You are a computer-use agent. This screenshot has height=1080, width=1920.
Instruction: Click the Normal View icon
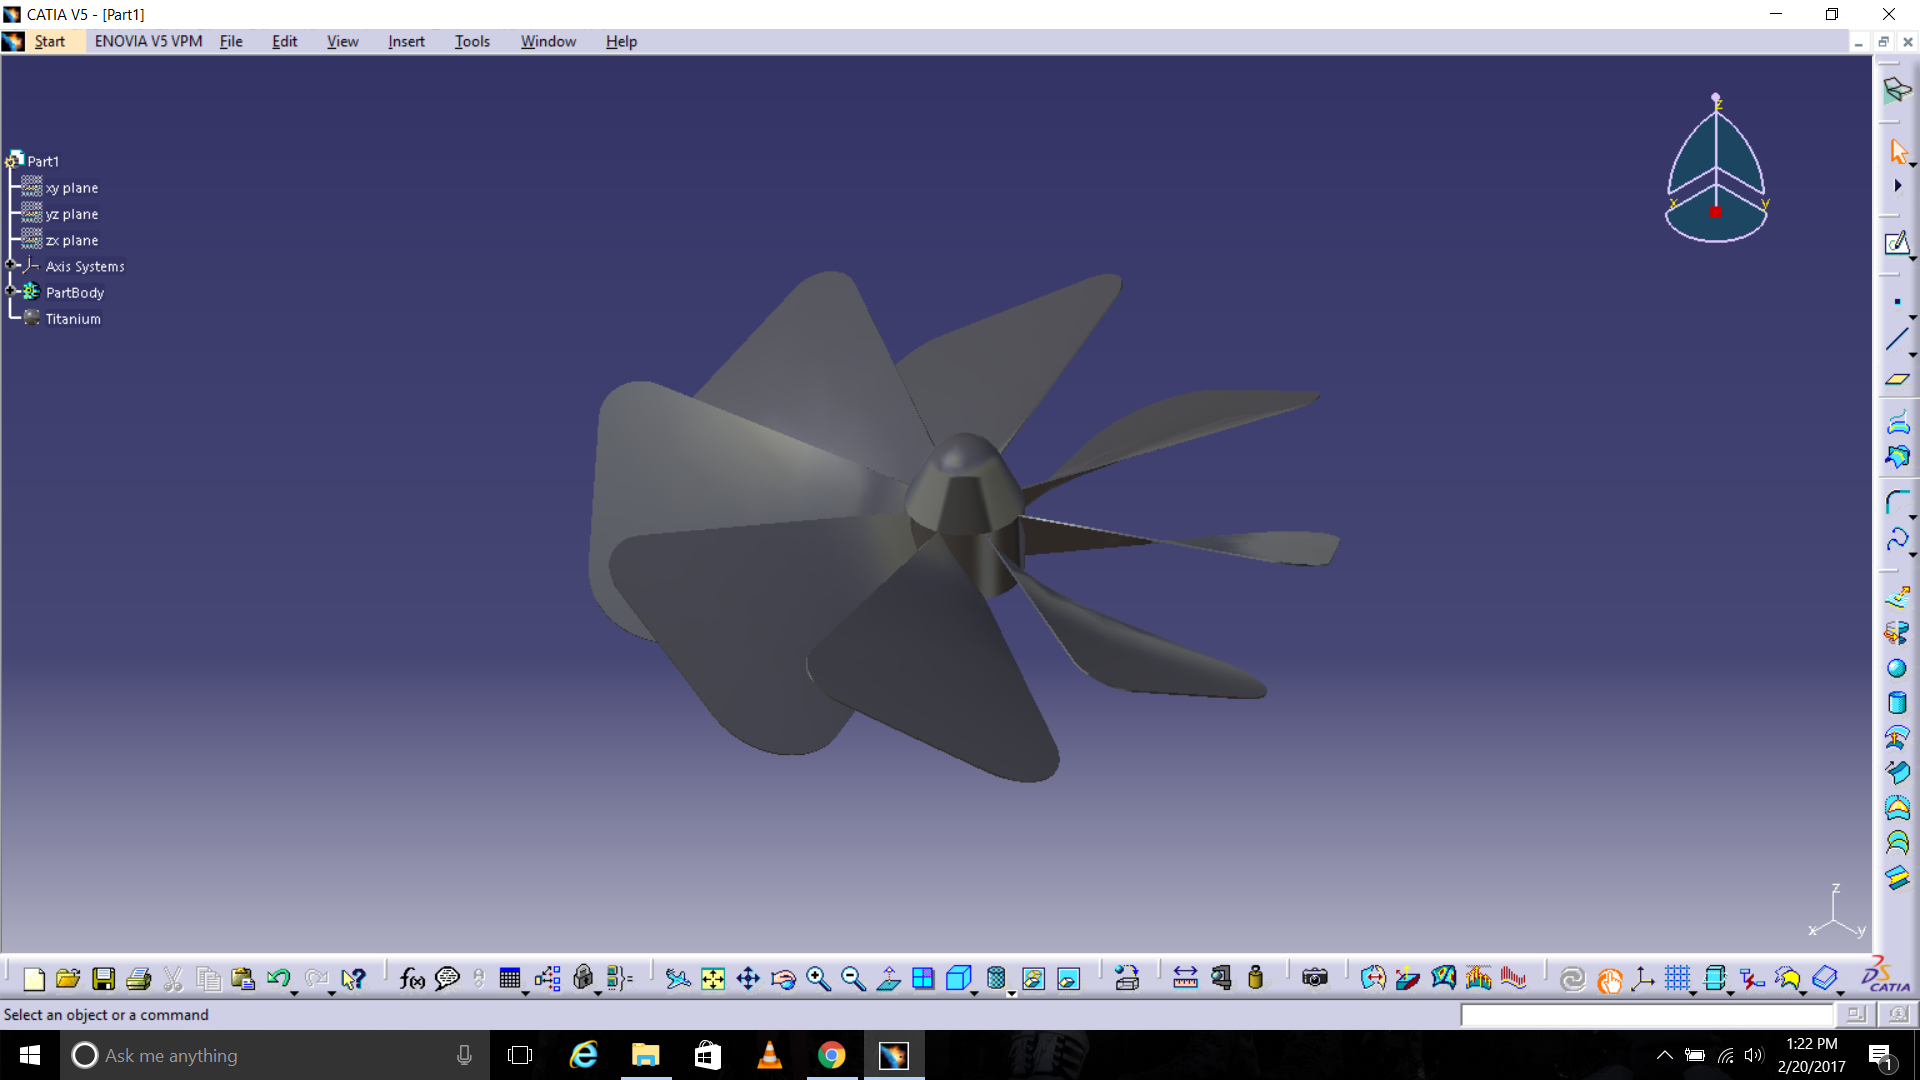(x=888, y=979)
